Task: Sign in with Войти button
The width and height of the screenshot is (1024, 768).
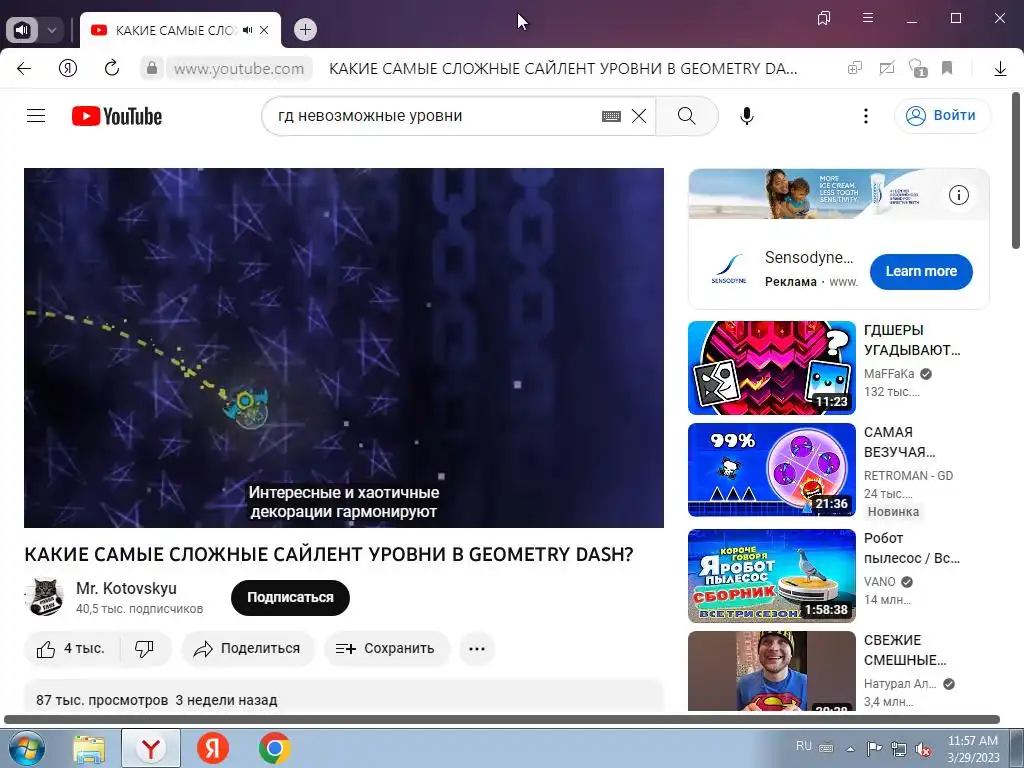Action: pyautogui.click(x=942, y=116)
